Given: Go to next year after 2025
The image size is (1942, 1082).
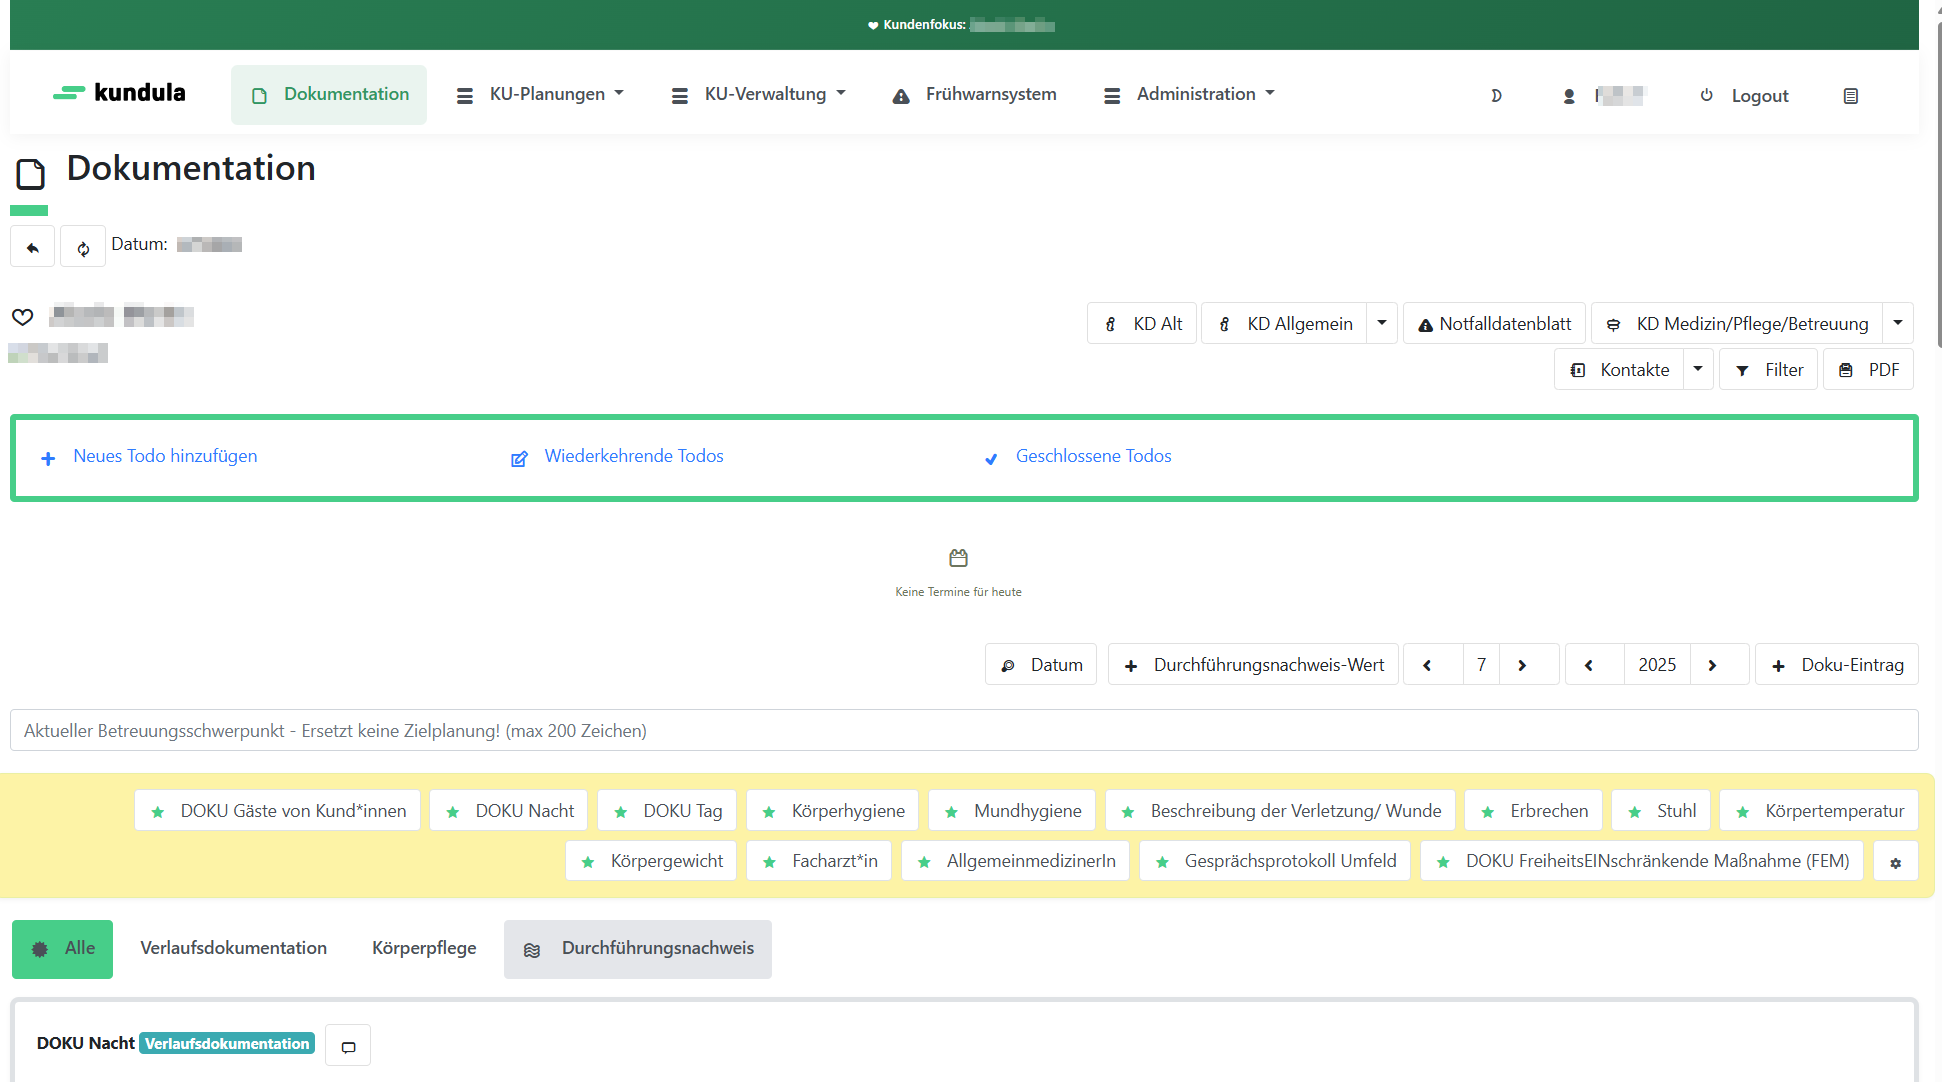Looking at the screenshot, I should coord(1713,665).
